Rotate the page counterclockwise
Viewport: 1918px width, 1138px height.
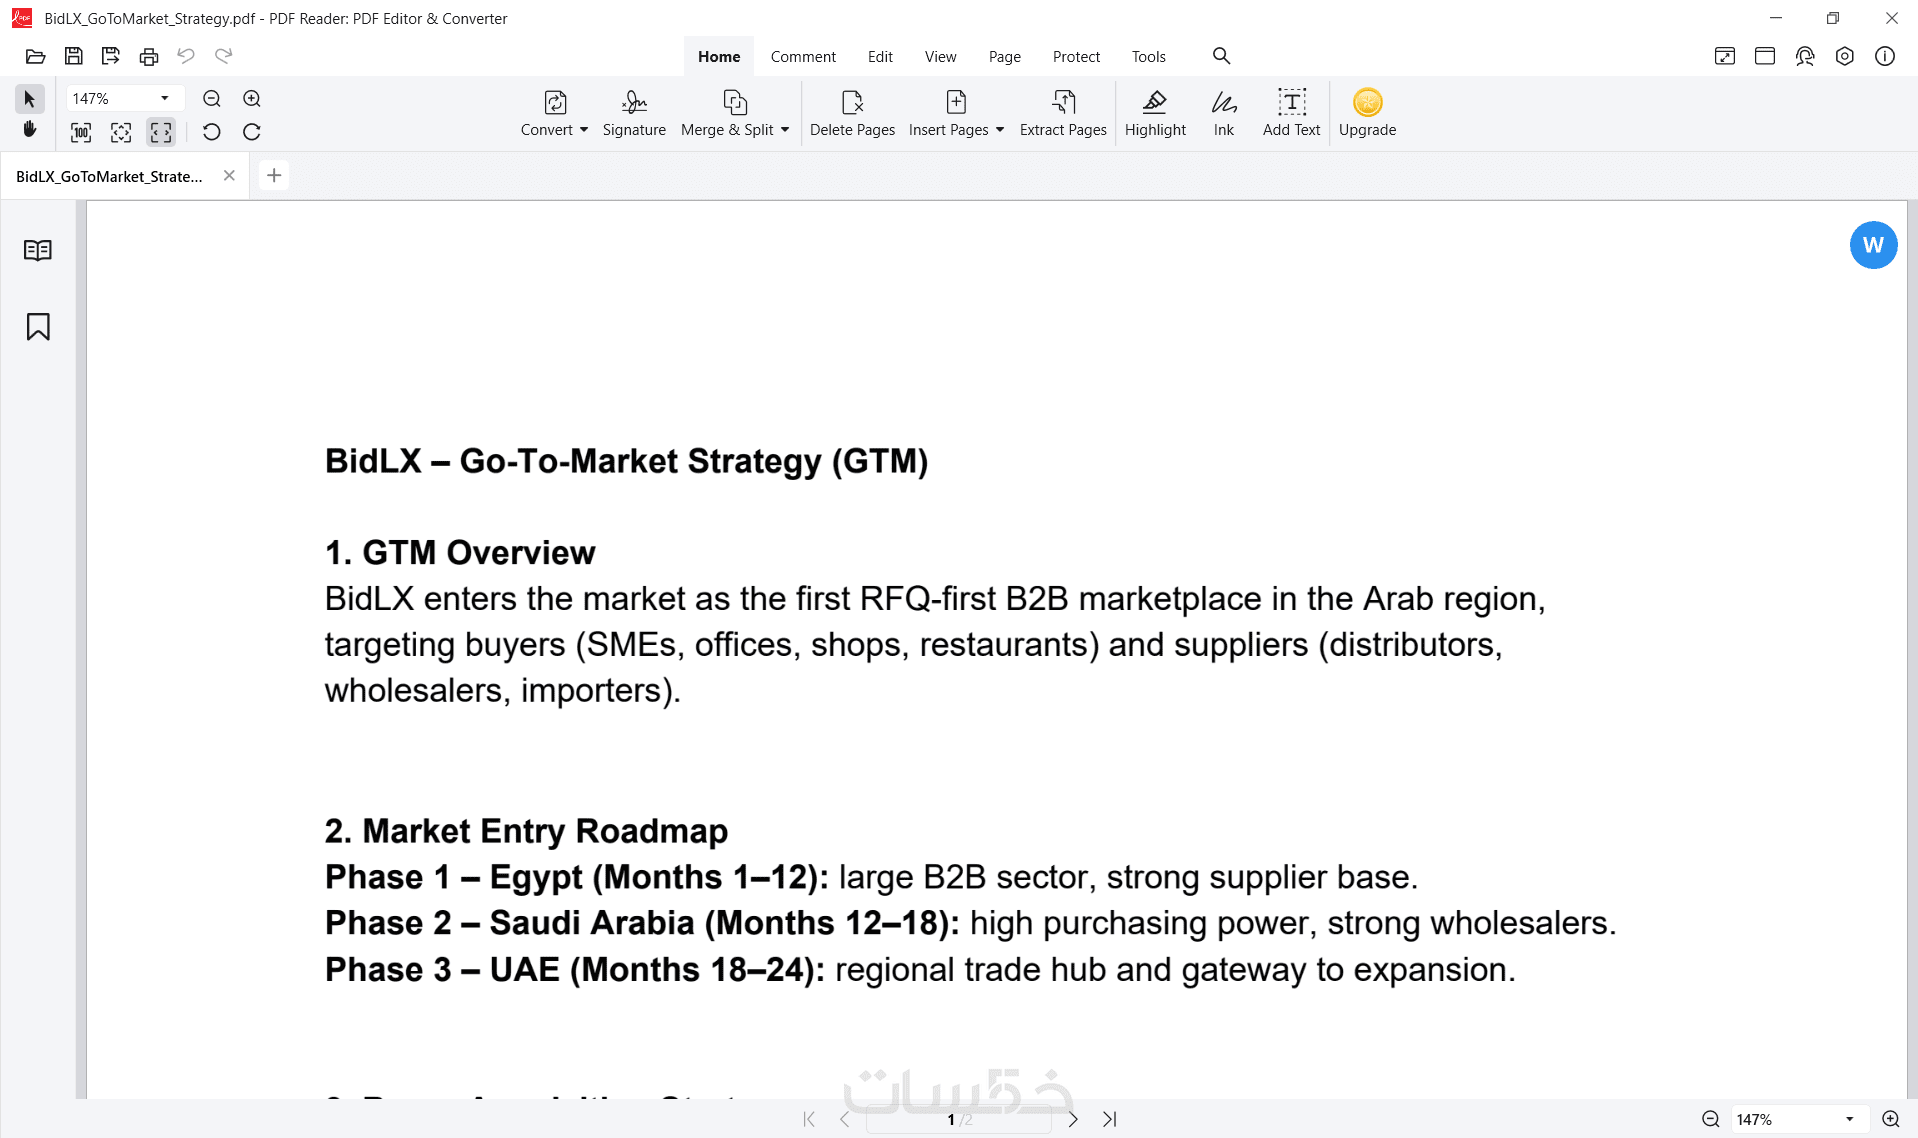click(x=211, y=132)
